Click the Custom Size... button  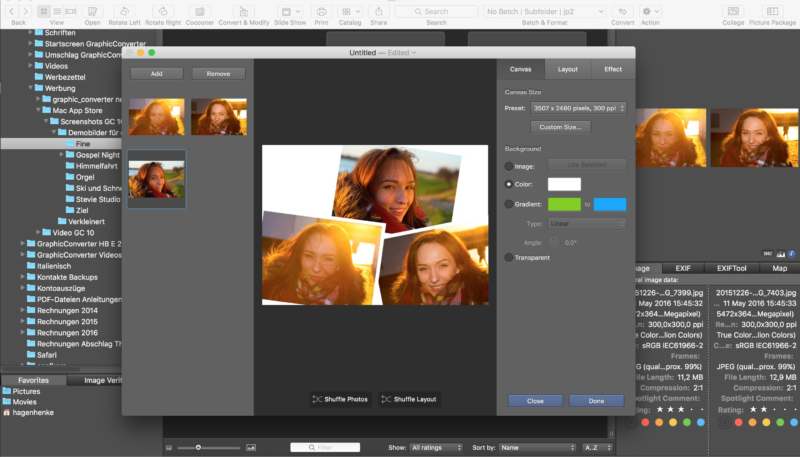point(559,127)
